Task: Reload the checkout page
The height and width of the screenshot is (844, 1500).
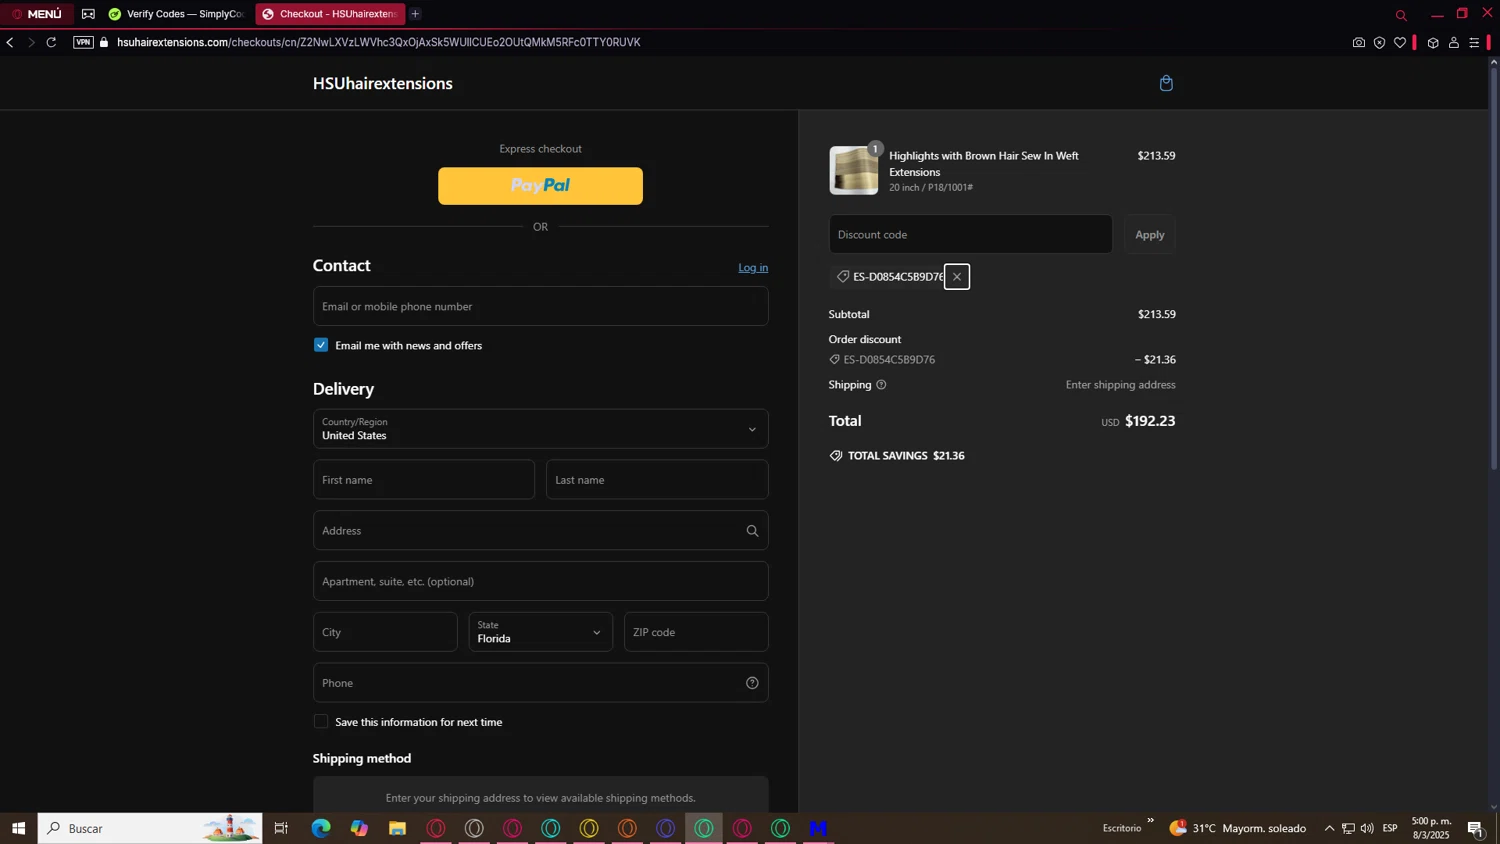Action: pos(51,42)
